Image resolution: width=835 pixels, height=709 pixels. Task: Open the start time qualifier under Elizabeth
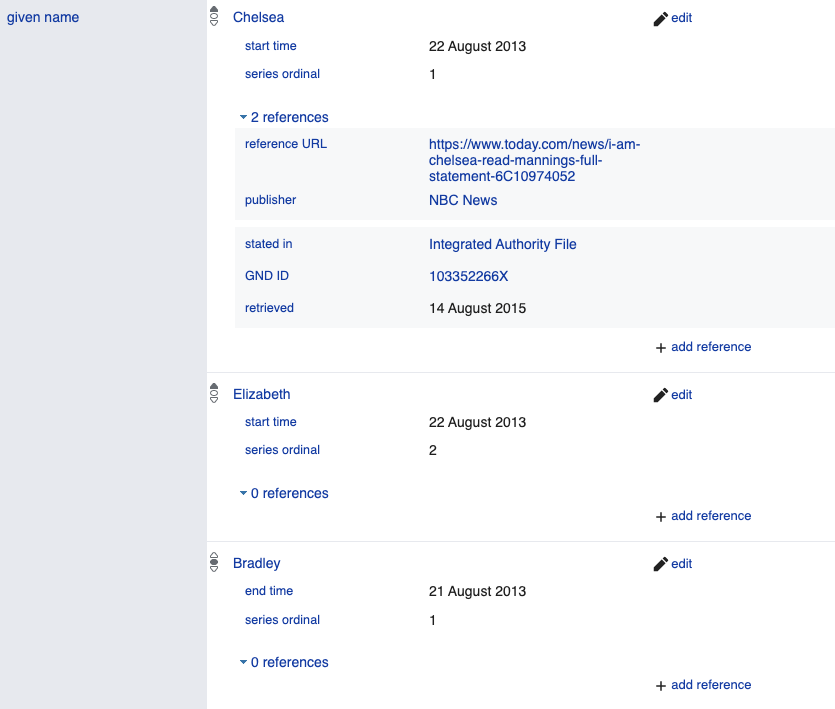click(x=271, y=422)
